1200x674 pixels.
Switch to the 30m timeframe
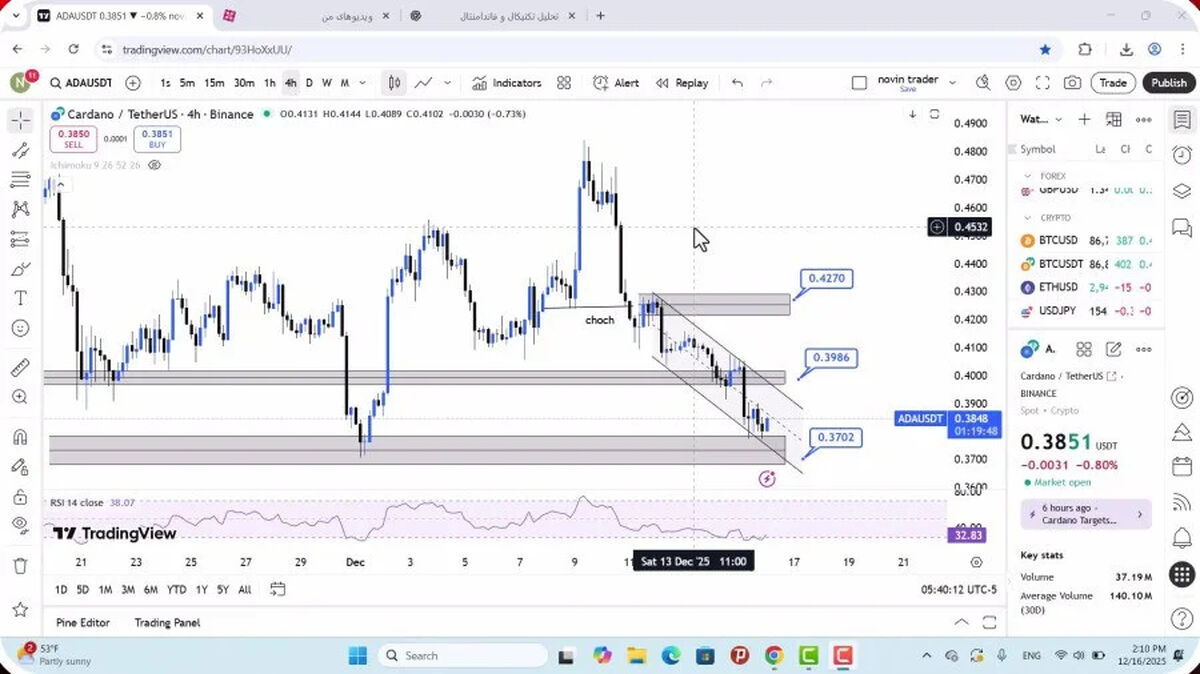point(244,83)
